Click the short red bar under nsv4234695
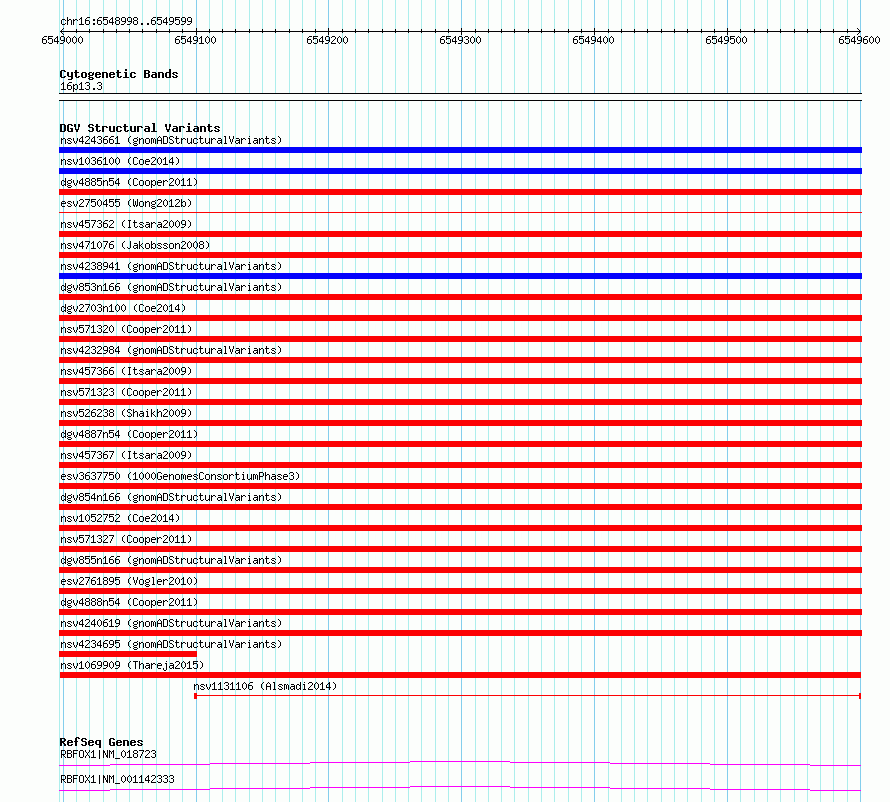 click(x=128, y=654)
